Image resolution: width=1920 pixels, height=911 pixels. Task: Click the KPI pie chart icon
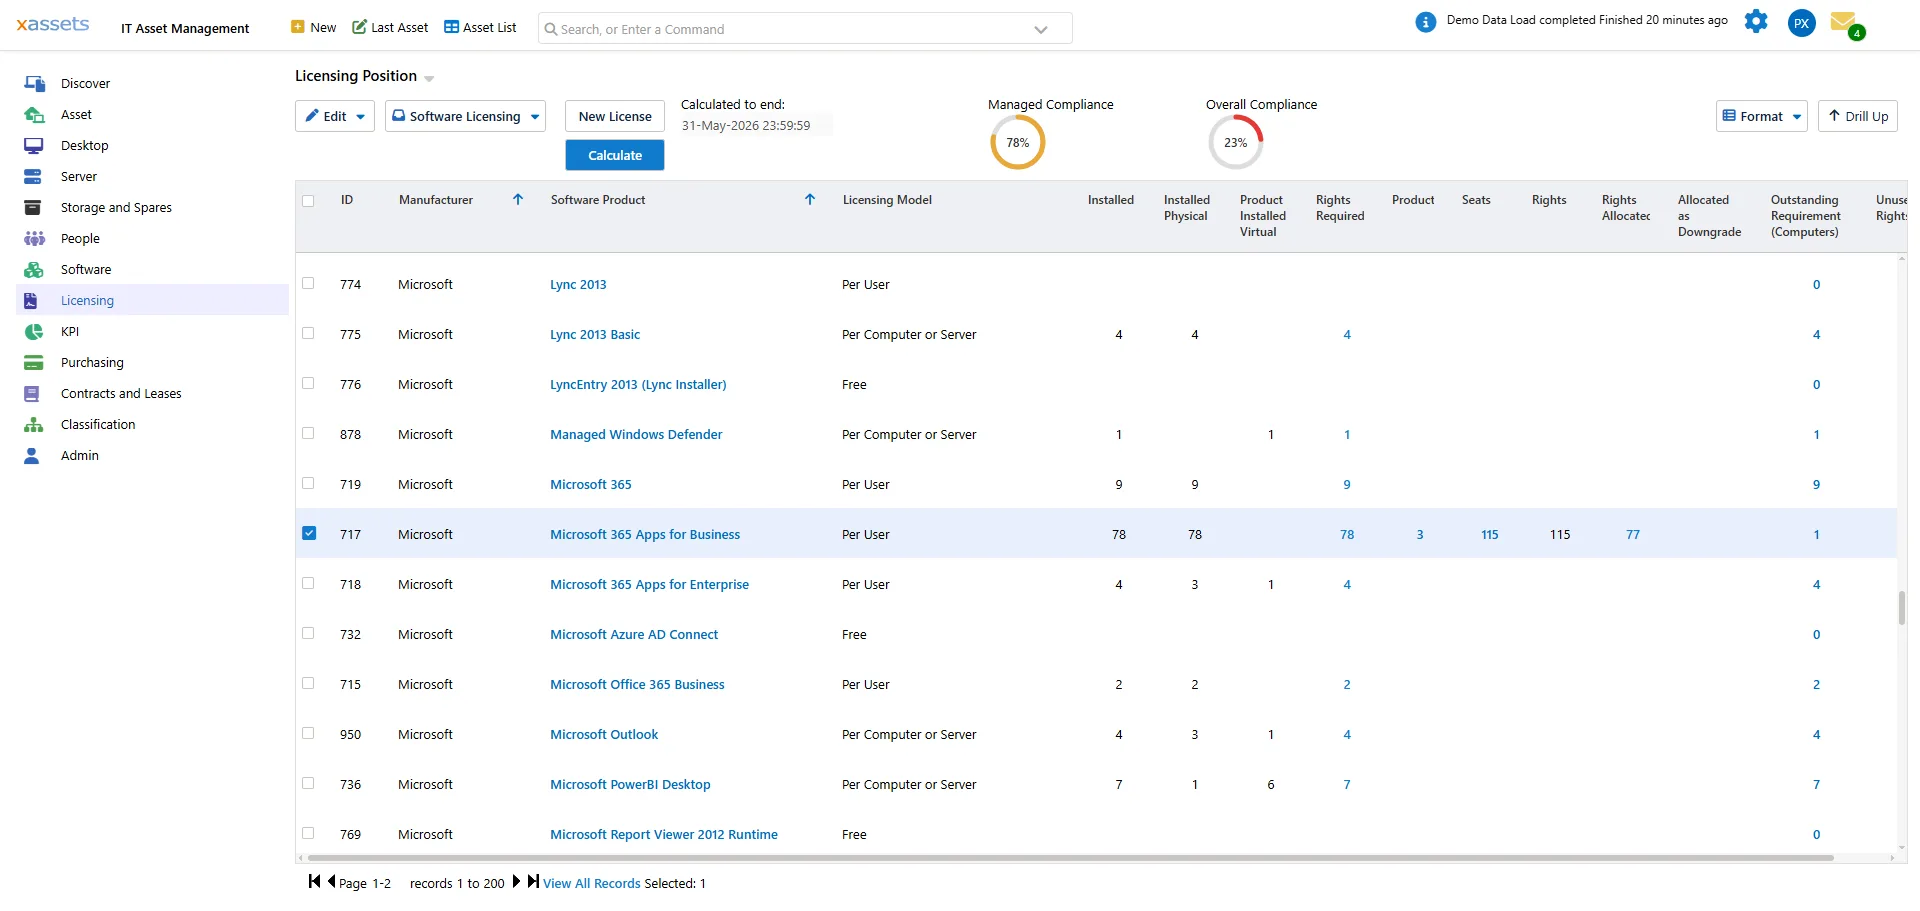[x=34, y=332]
